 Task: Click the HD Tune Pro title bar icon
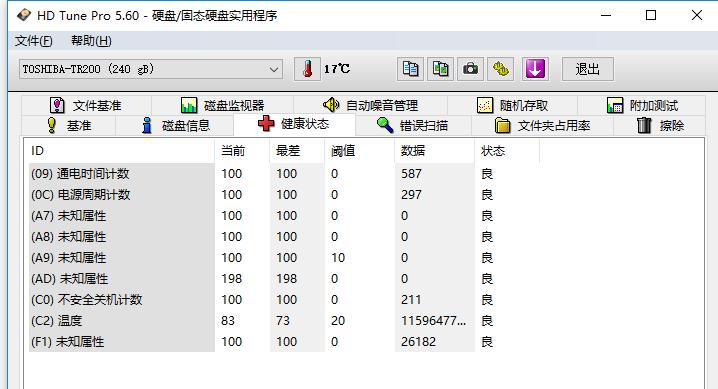(x=24, y=16)
